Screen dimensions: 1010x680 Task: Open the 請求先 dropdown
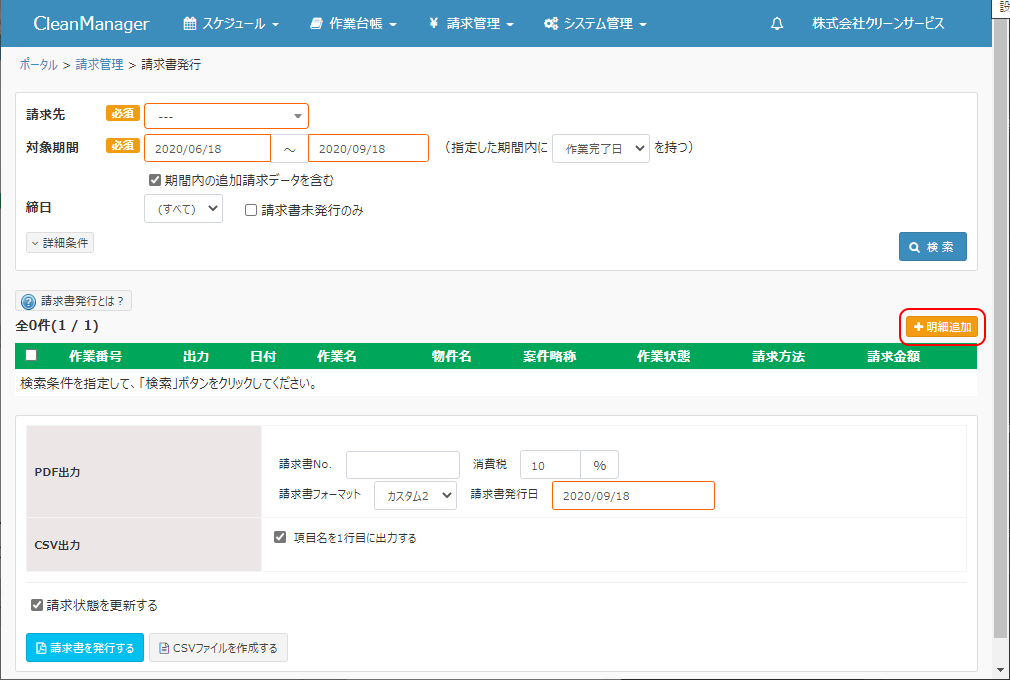point(227,116)
